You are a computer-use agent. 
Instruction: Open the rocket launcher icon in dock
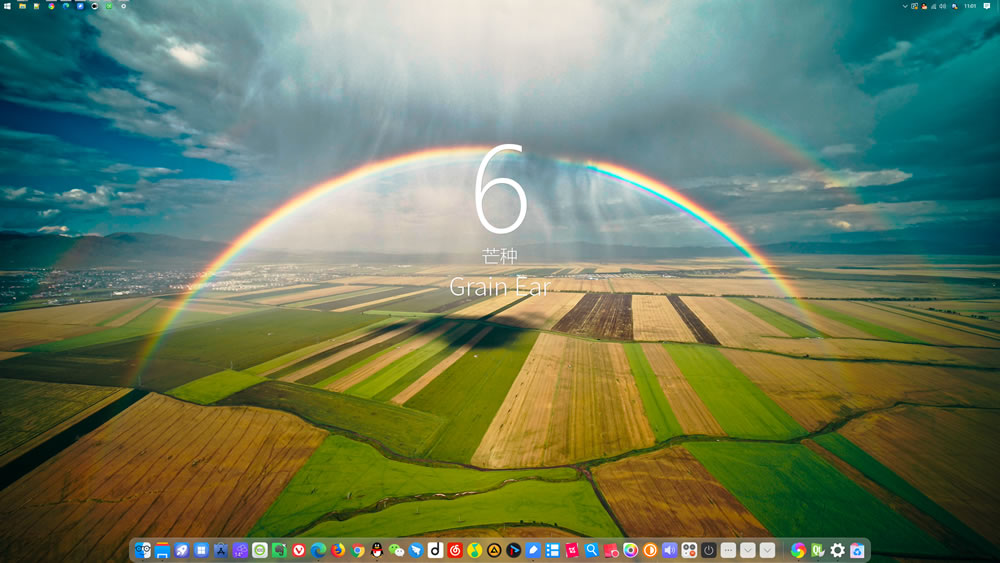[x=182, y=550]
